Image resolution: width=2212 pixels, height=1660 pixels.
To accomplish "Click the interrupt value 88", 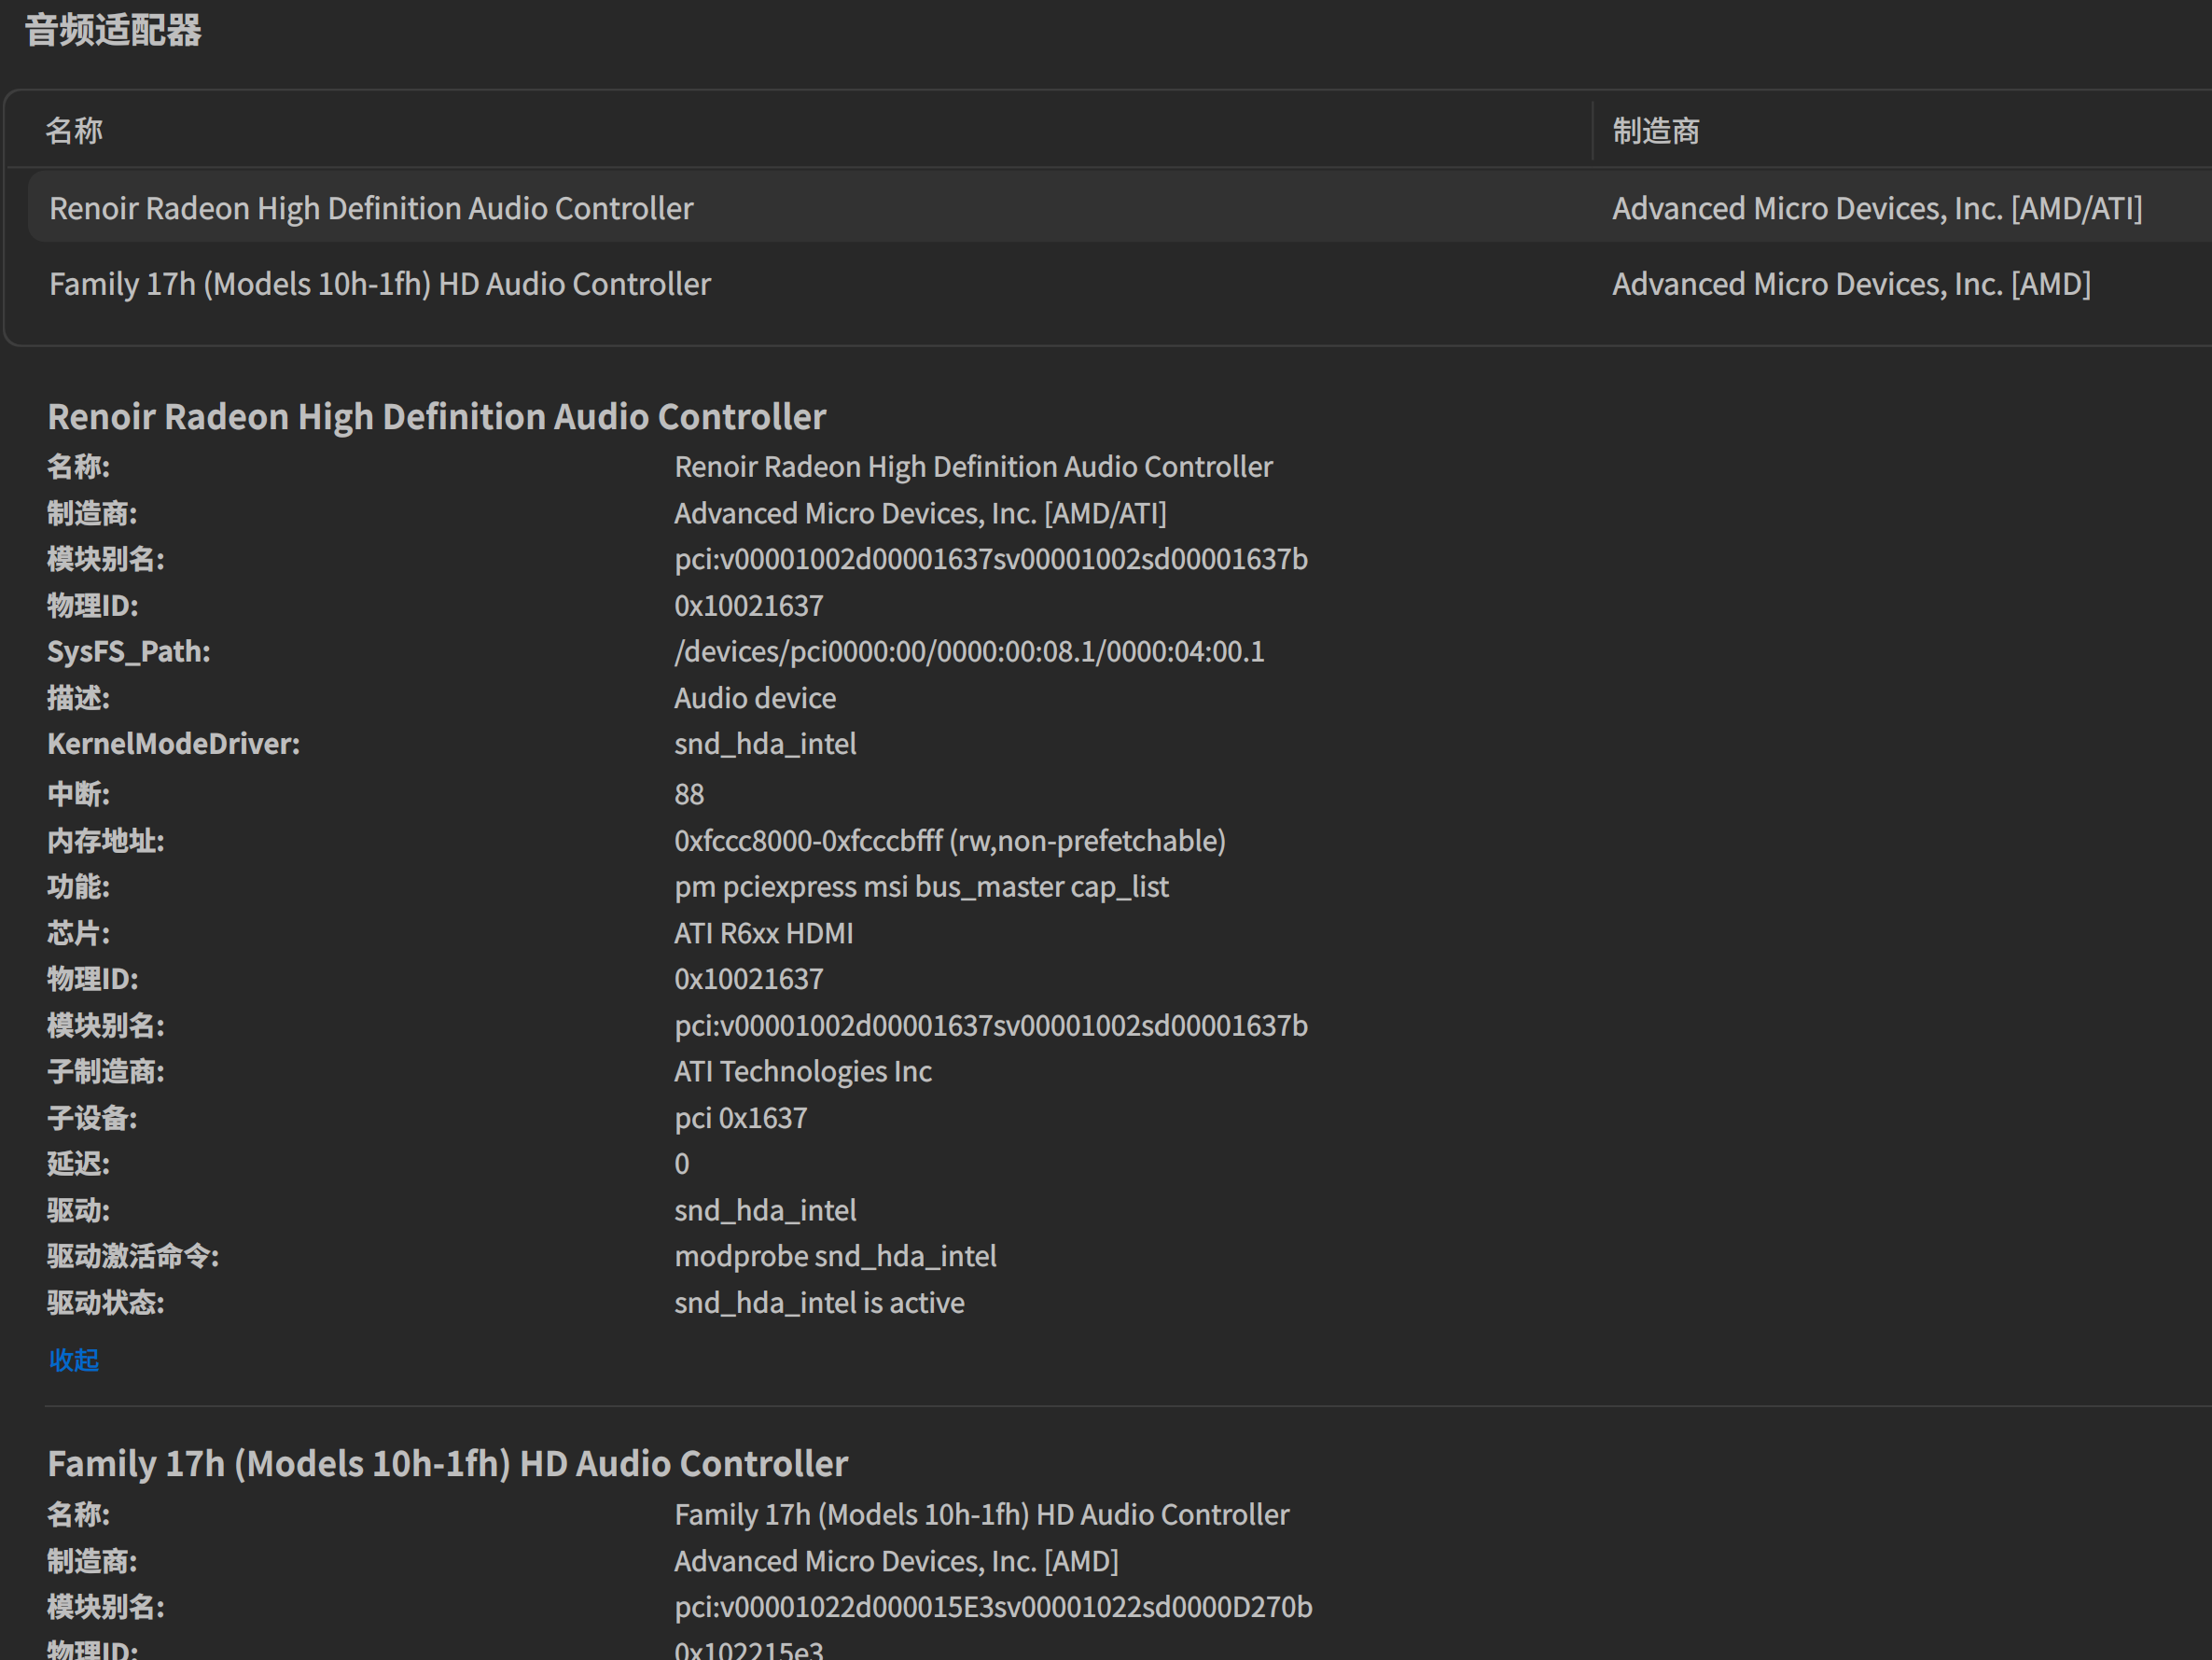I will coord(688,794).
